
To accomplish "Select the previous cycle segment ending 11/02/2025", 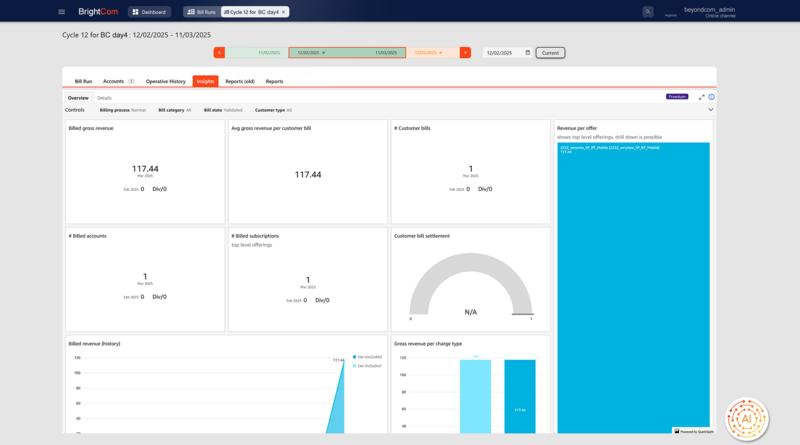I will point(257,53).
